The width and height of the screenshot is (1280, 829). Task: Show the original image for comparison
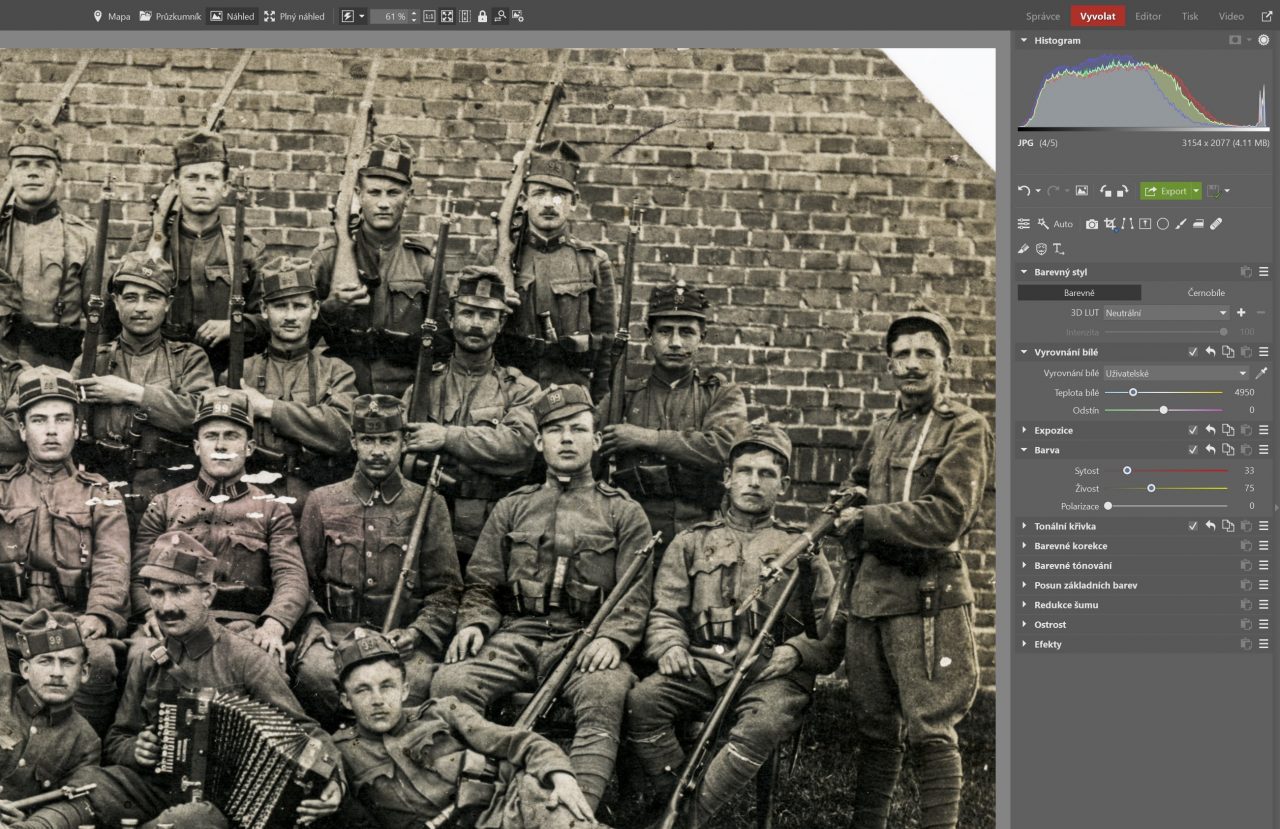[1081, 191]
